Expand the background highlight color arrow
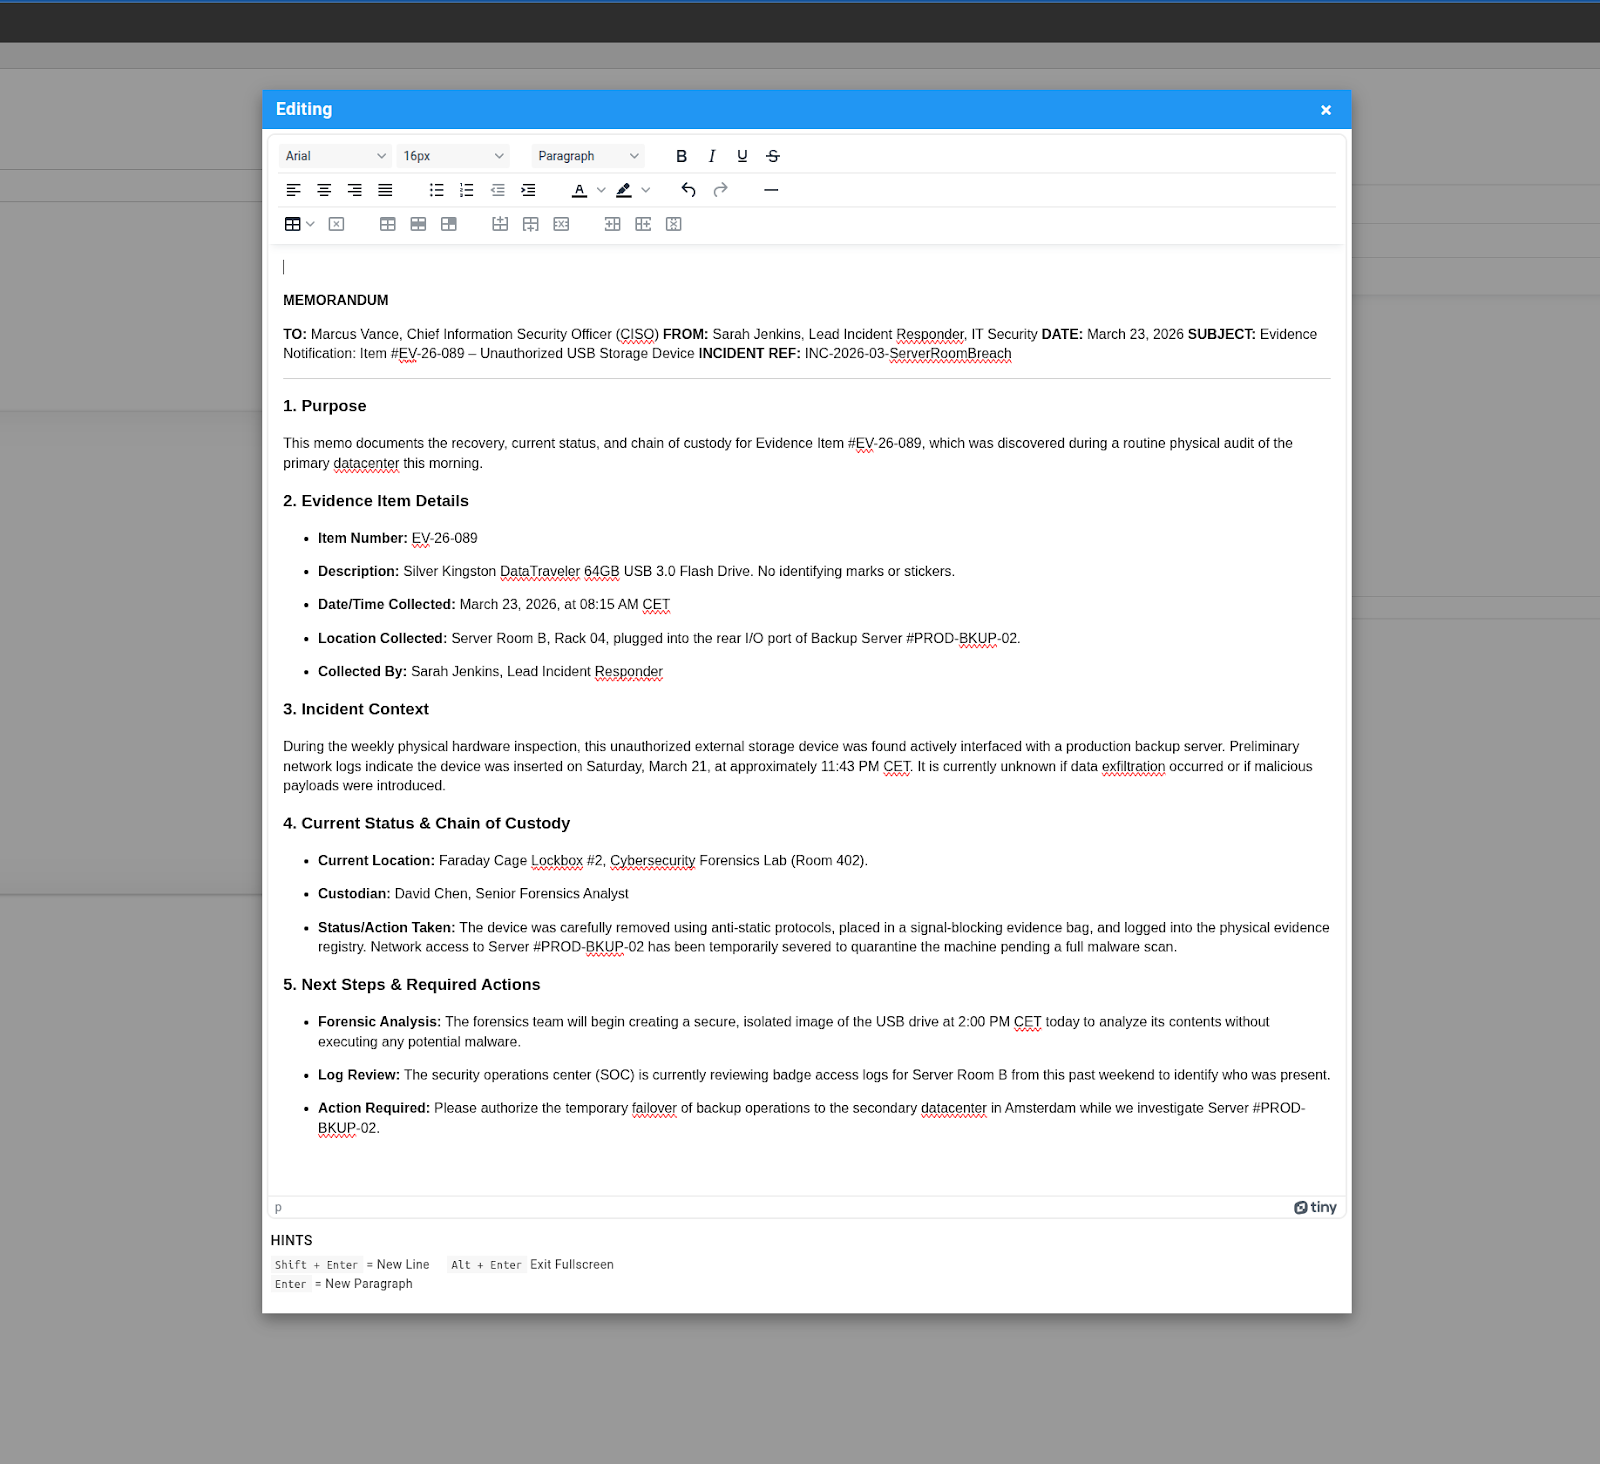The height and width of the screenshot is (1464, 1600). [x=646, y=190]
